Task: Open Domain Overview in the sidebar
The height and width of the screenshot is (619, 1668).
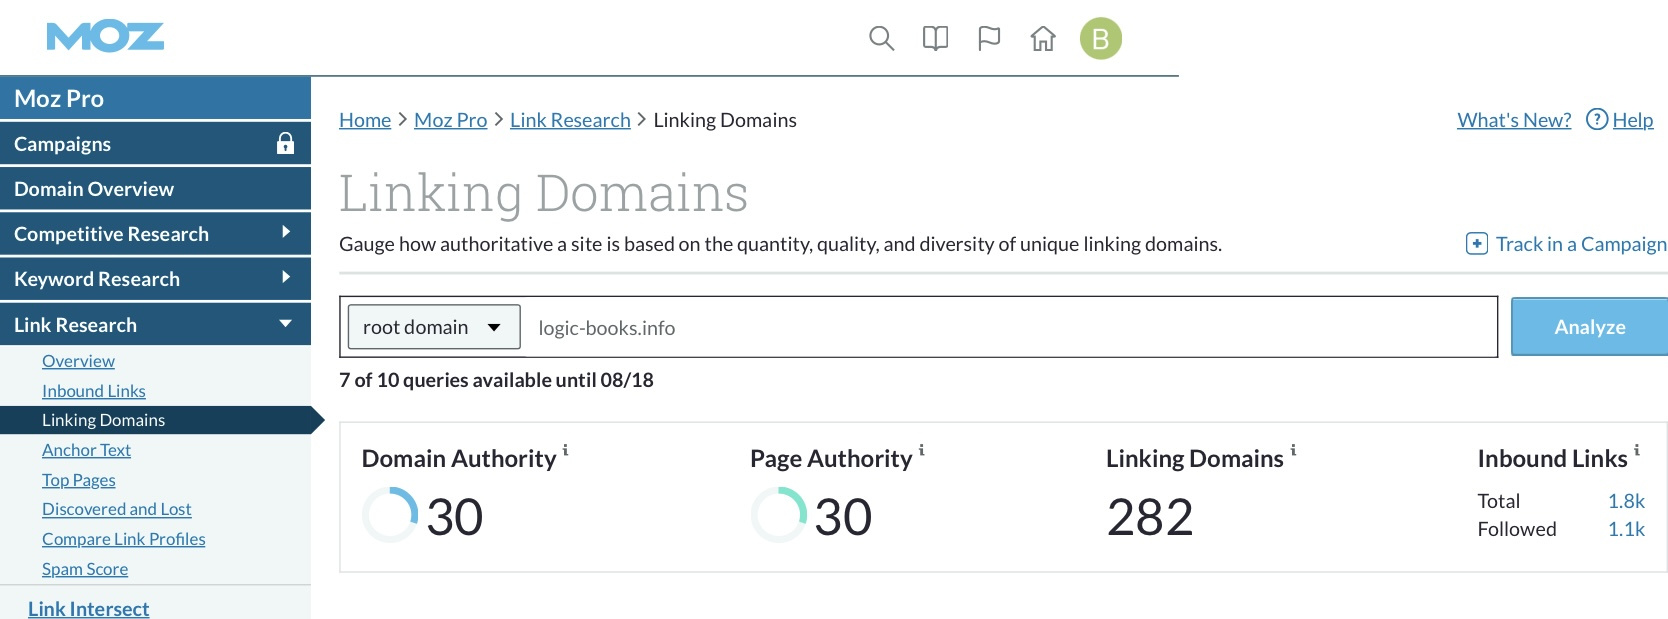Action: (155, 188)
